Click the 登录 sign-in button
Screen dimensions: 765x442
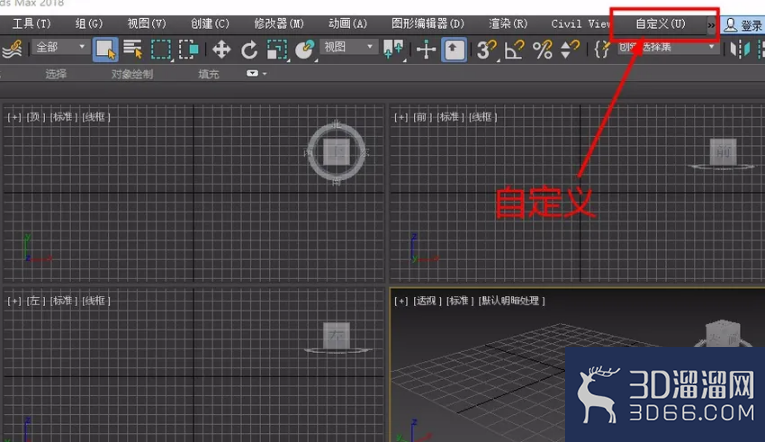pyautogui.click(x=743, y=25)
